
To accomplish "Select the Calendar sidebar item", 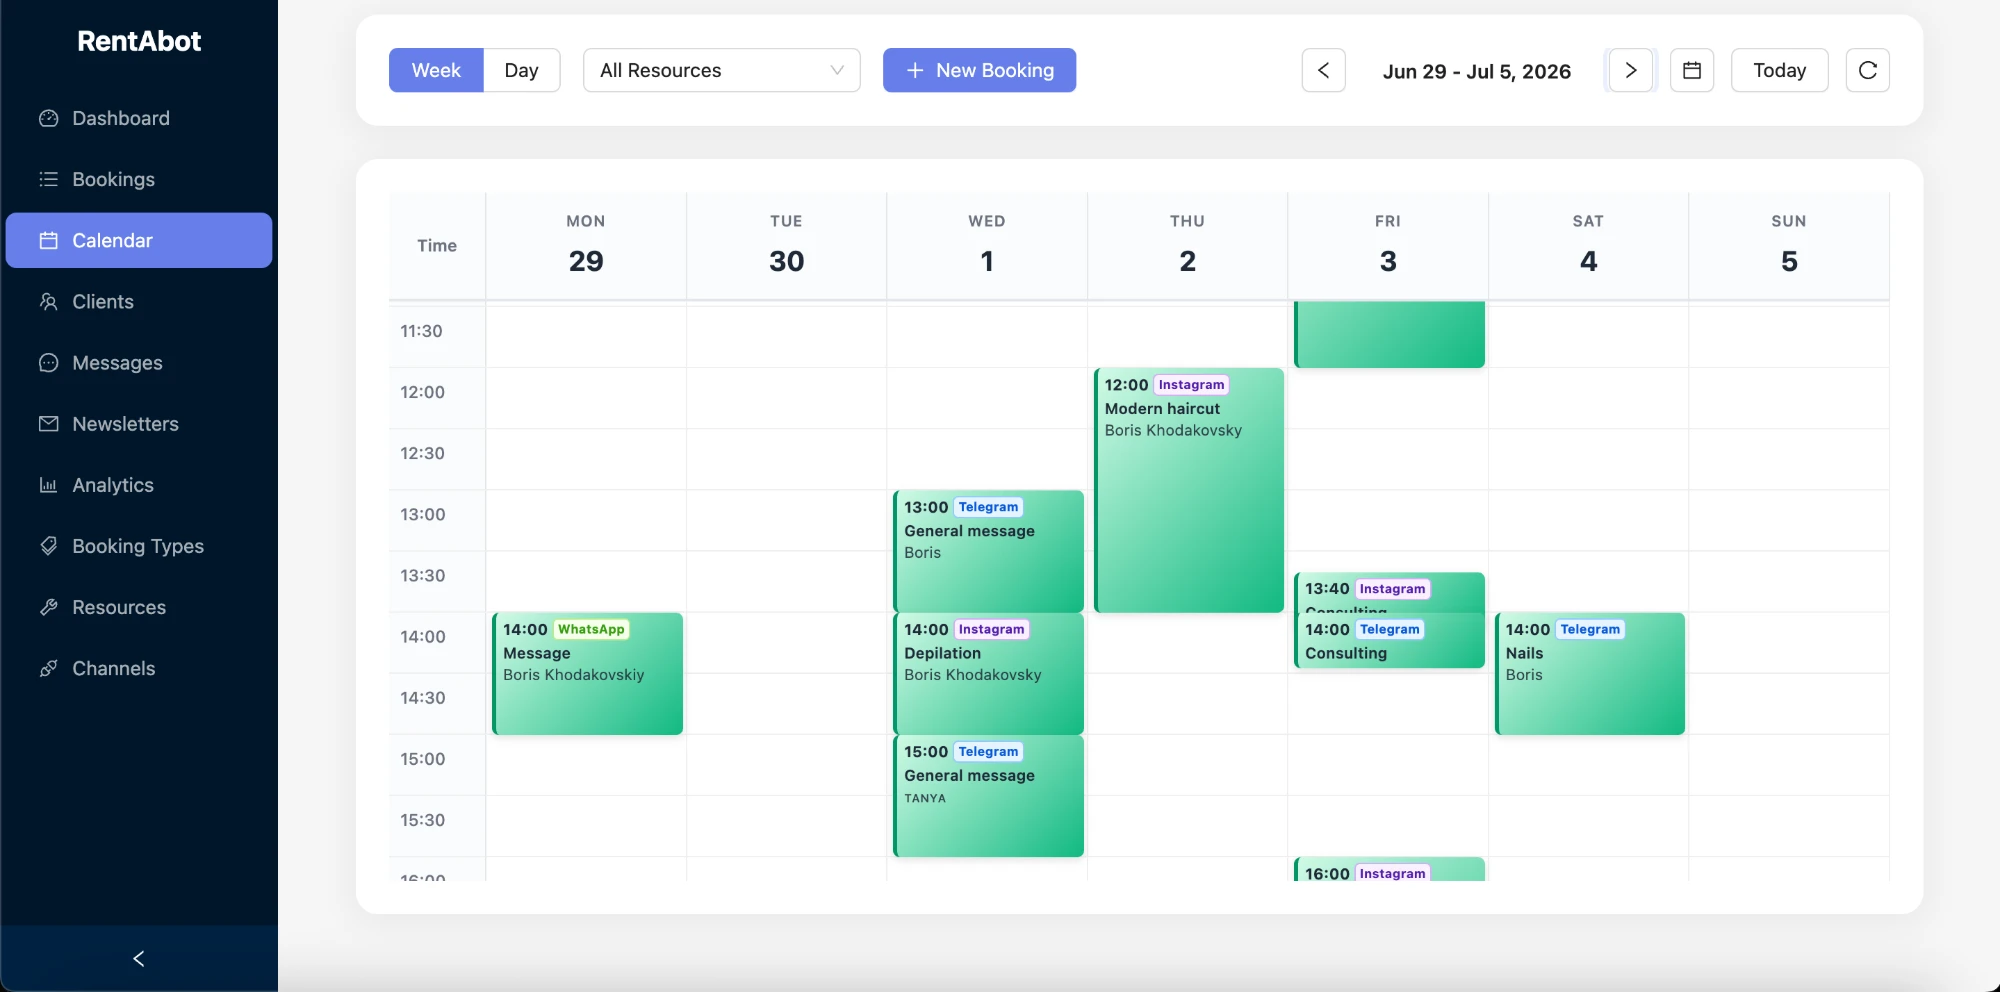I will click(139, 240).
